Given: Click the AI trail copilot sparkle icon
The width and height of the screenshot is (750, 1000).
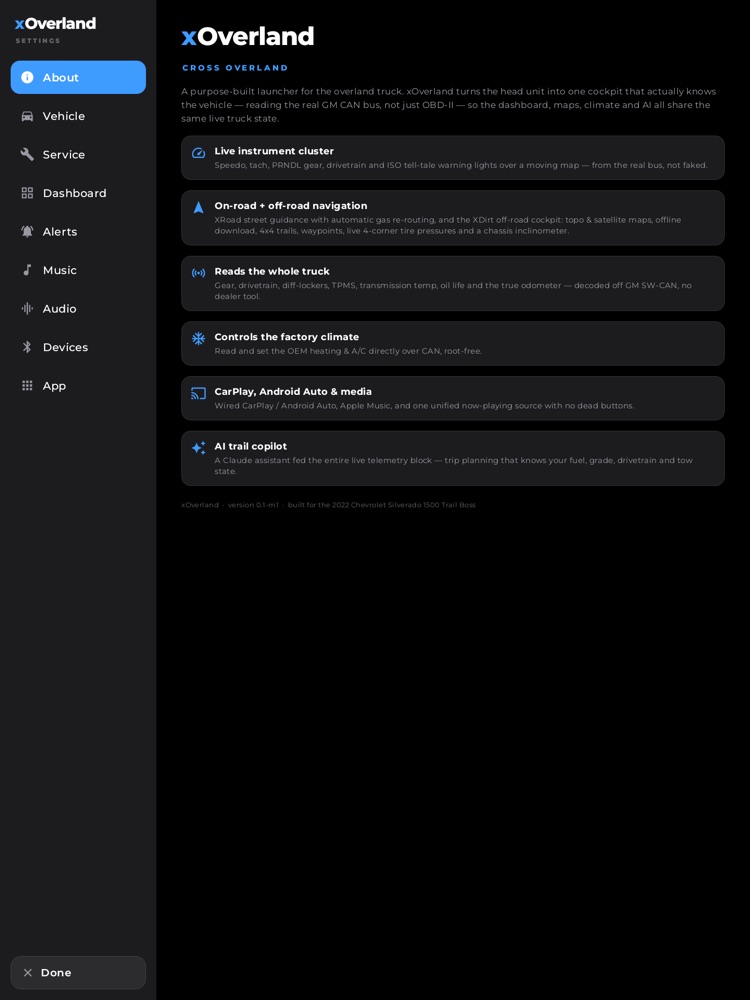Looking at the screenshot, I should coord(198,448).
